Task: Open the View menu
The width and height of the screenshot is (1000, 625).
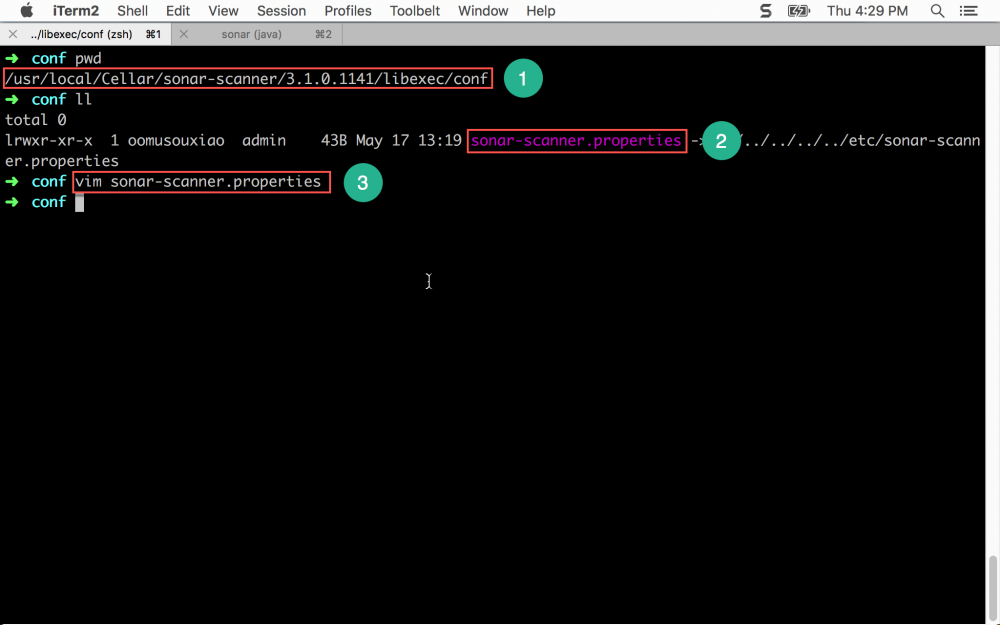Action: click(x=223, y=11)
